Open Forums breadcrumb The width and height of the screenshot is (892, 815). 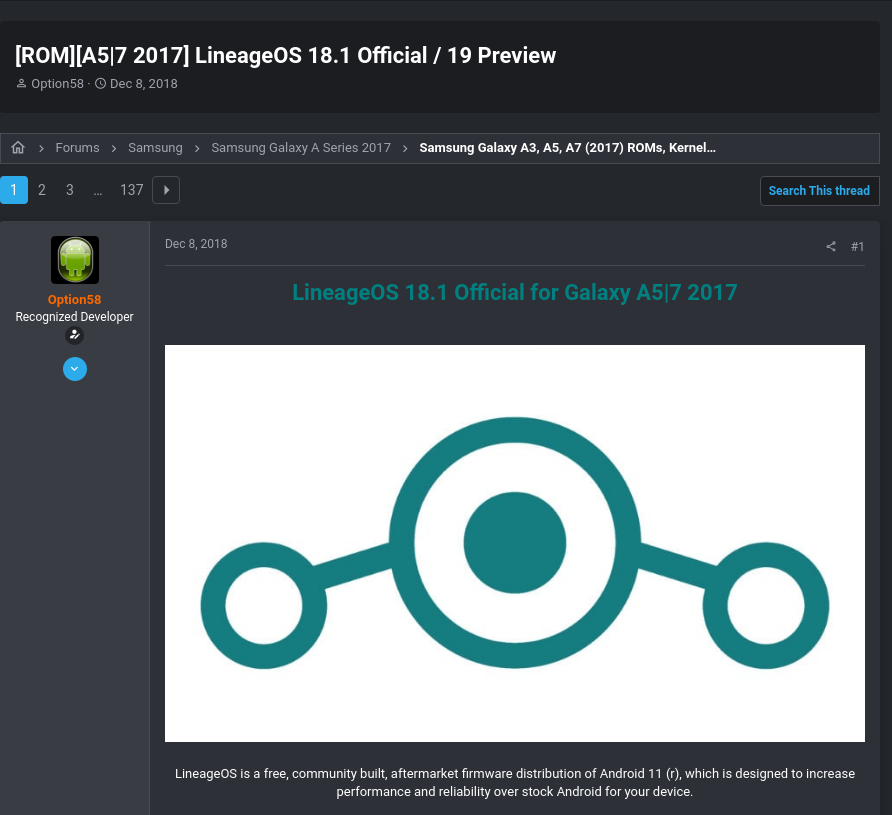pos(77,148)
